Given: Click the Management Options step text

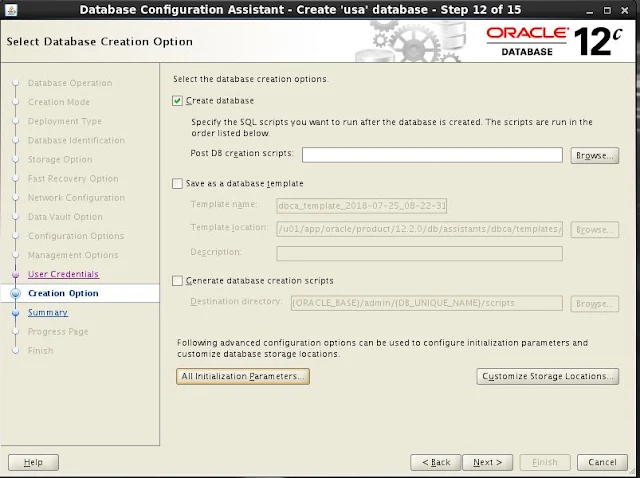Looking at the screenshot, I should click(73, 256).
